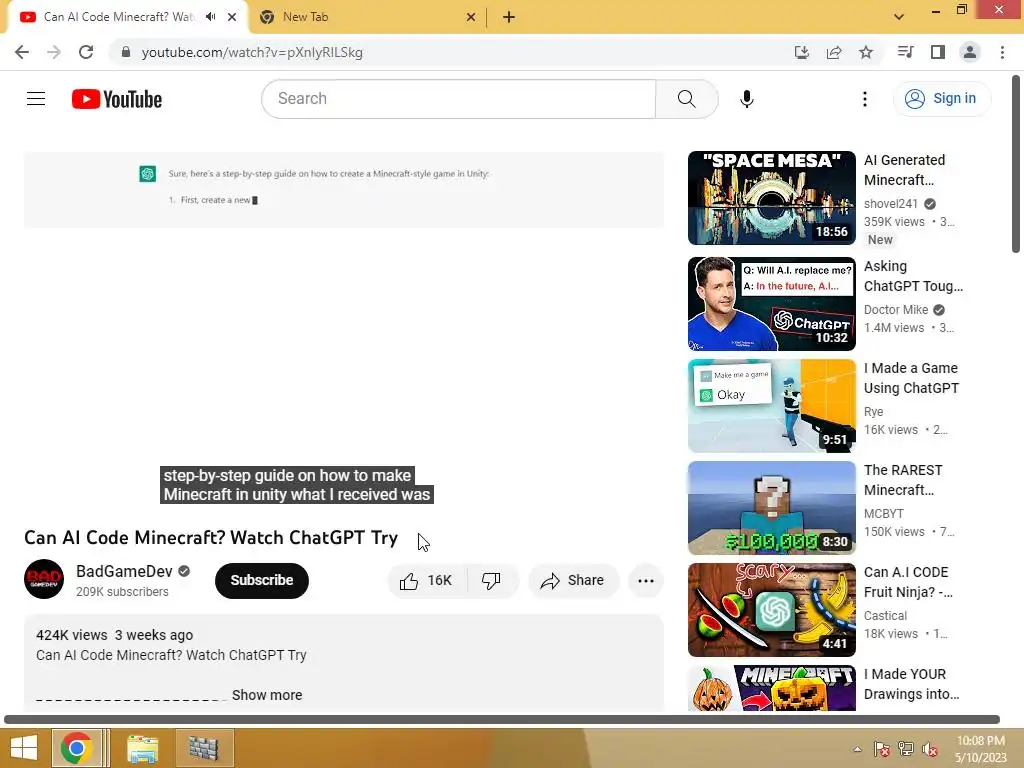
Task: Close the New Tab tab
Action: (x=471, y=17)
